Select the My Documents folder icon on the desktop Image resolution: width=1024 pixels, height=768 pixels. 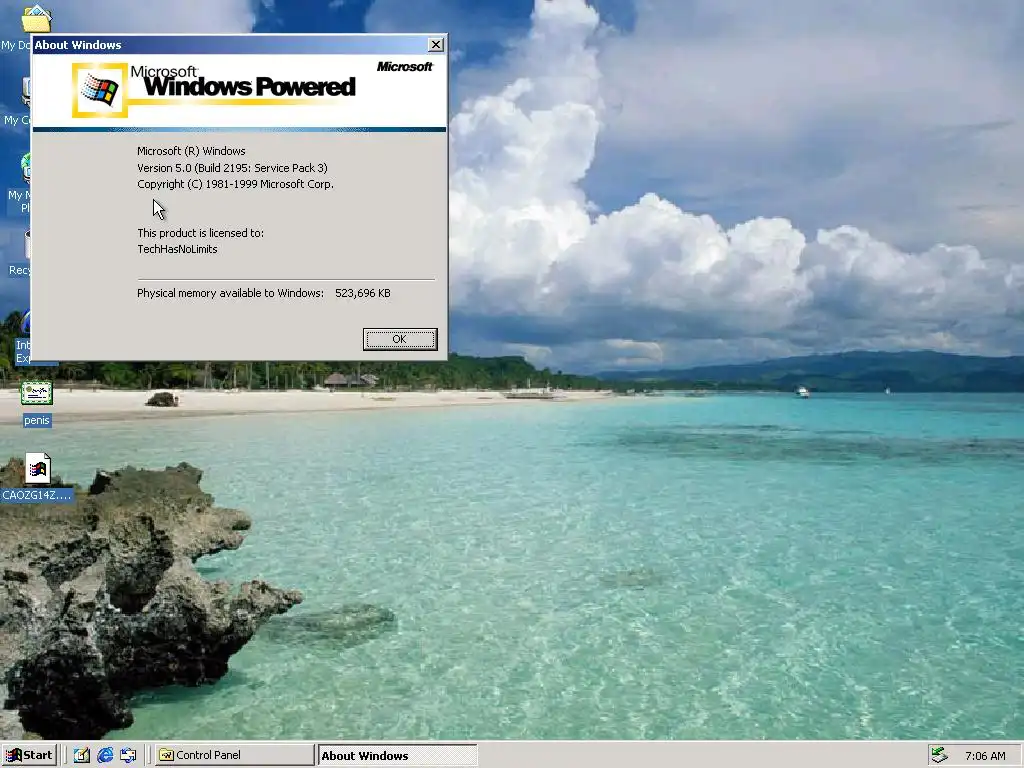[36, 18]
